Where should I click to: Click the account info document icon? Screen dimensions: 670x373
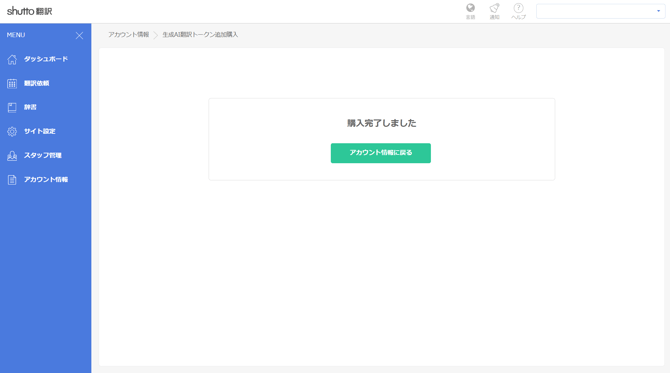pyautogui.click(x=12, y=179)
